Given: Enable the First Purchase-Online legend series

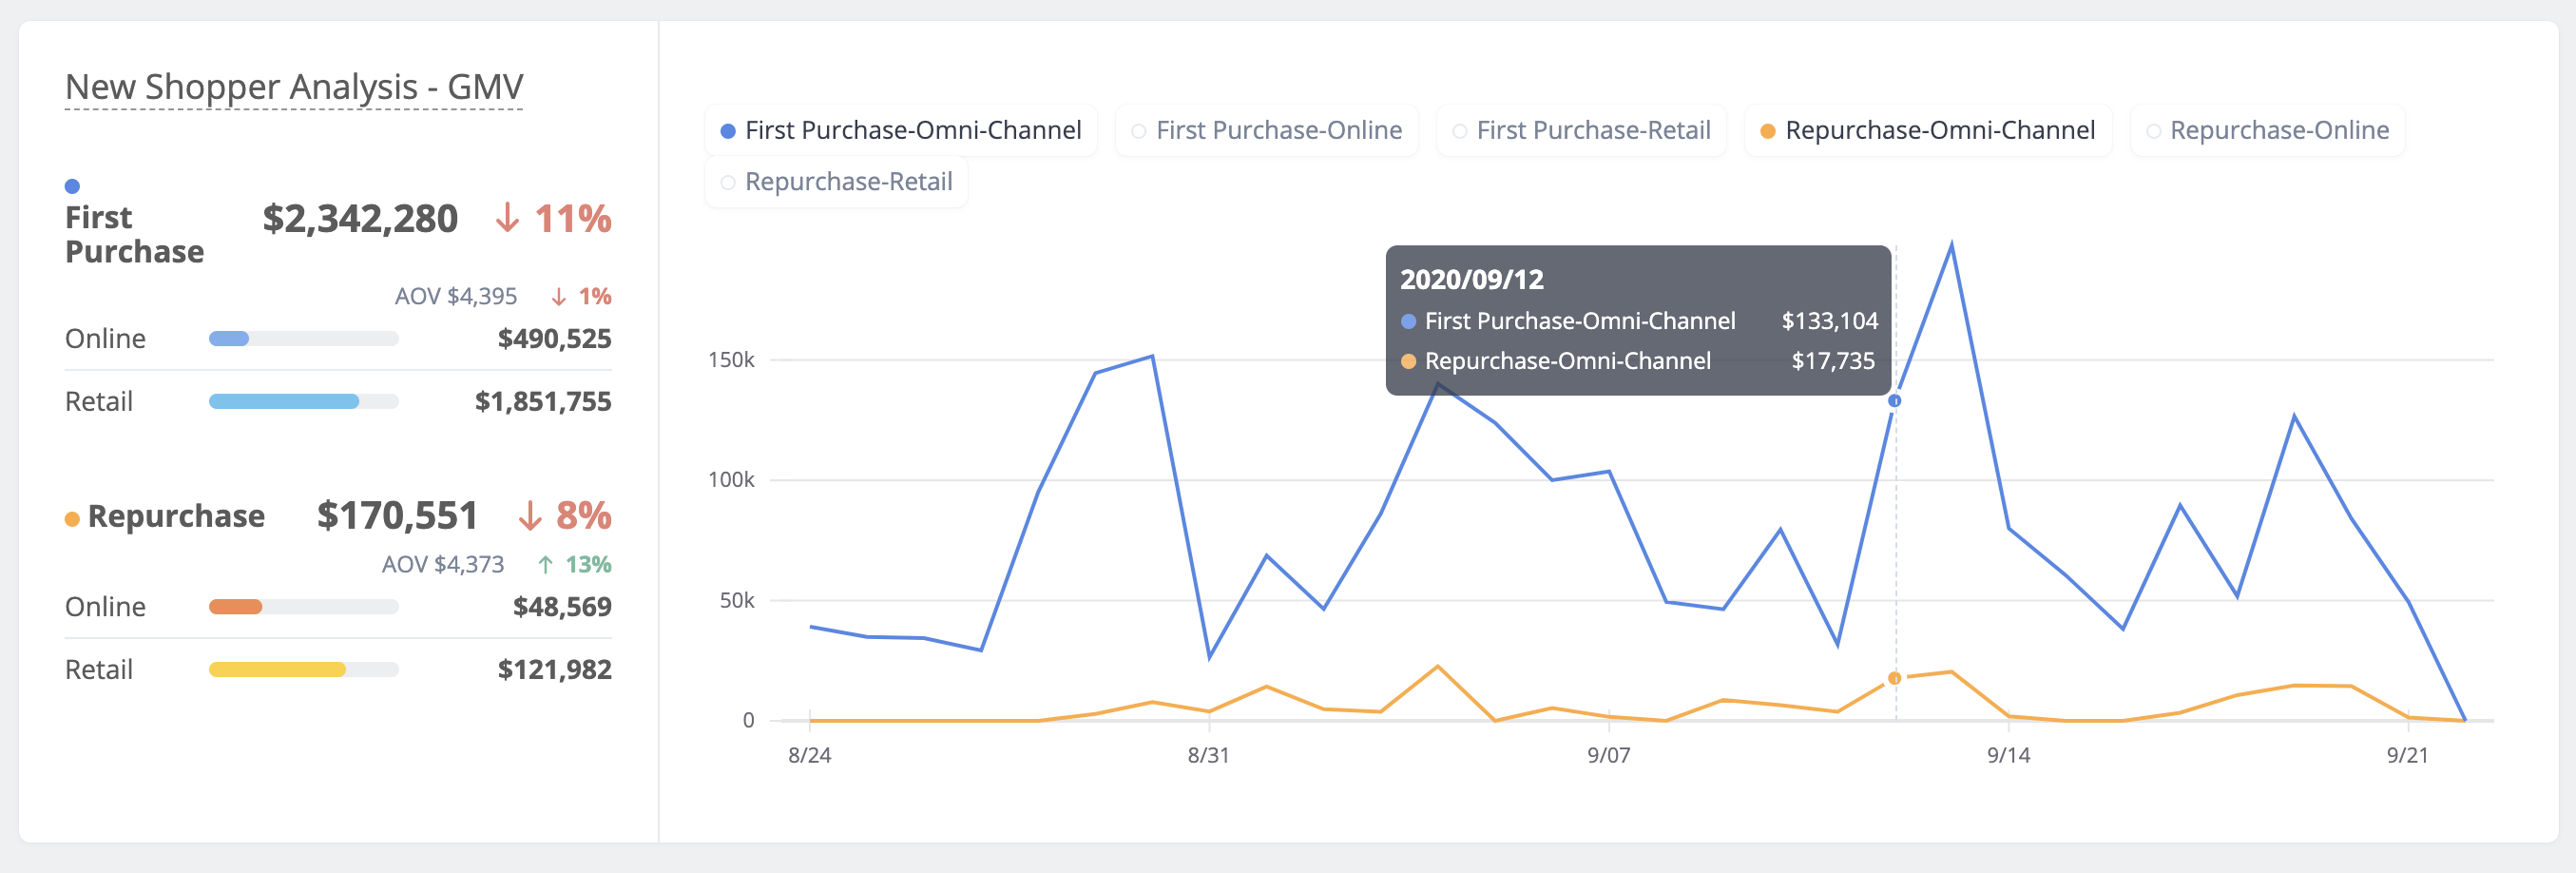Looking at the screenshot, I should point(1266,130).
